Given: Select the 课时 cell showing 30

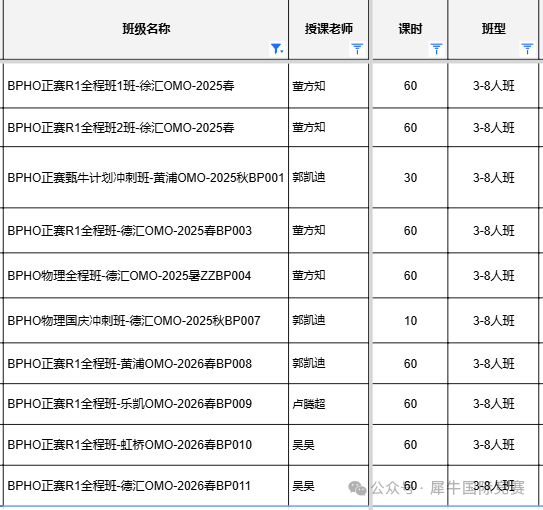Looking at the screenshot, I should pos(410,177).
